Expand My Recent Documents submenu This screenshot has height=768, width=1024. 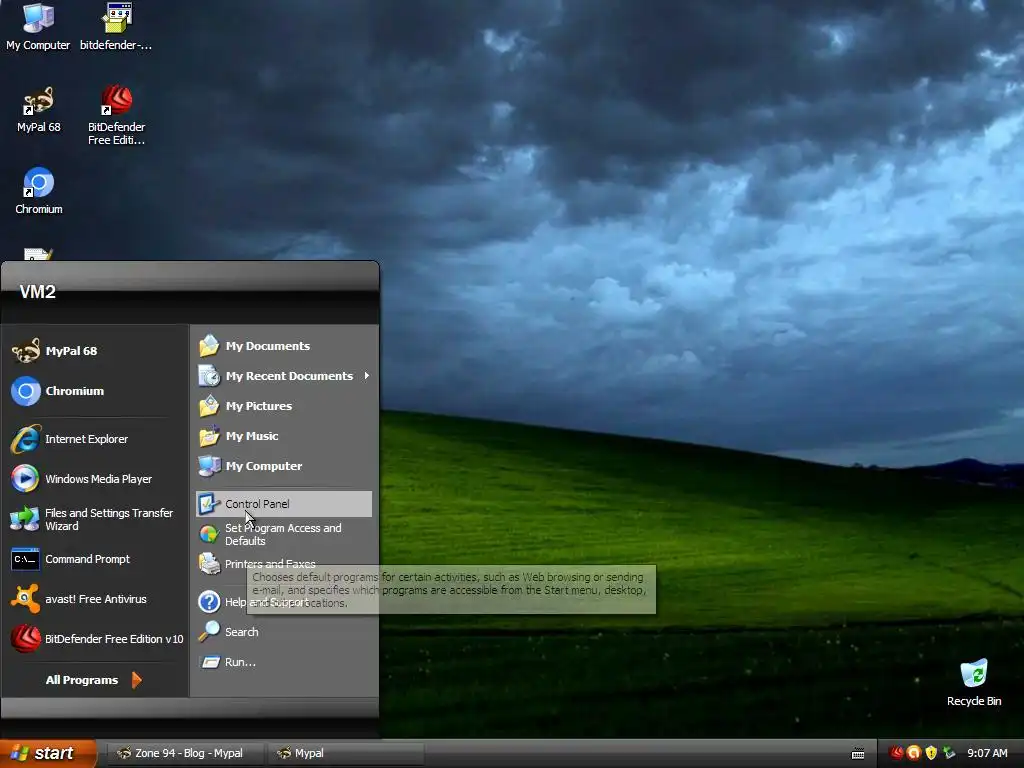[284, 376]
